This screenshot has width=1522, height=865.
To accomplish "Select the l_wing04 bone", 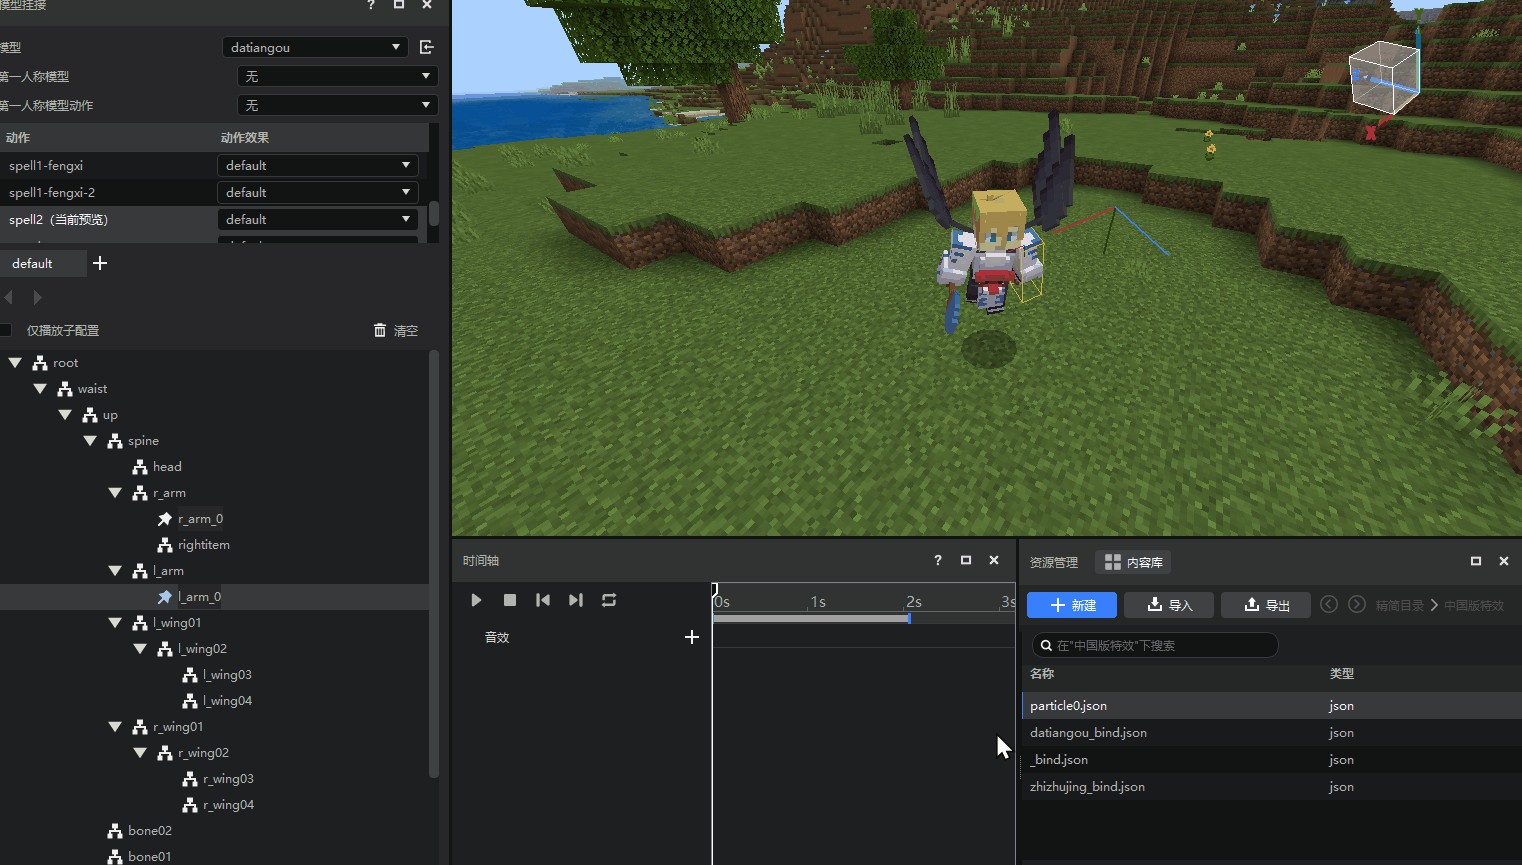I will point(227,701).
